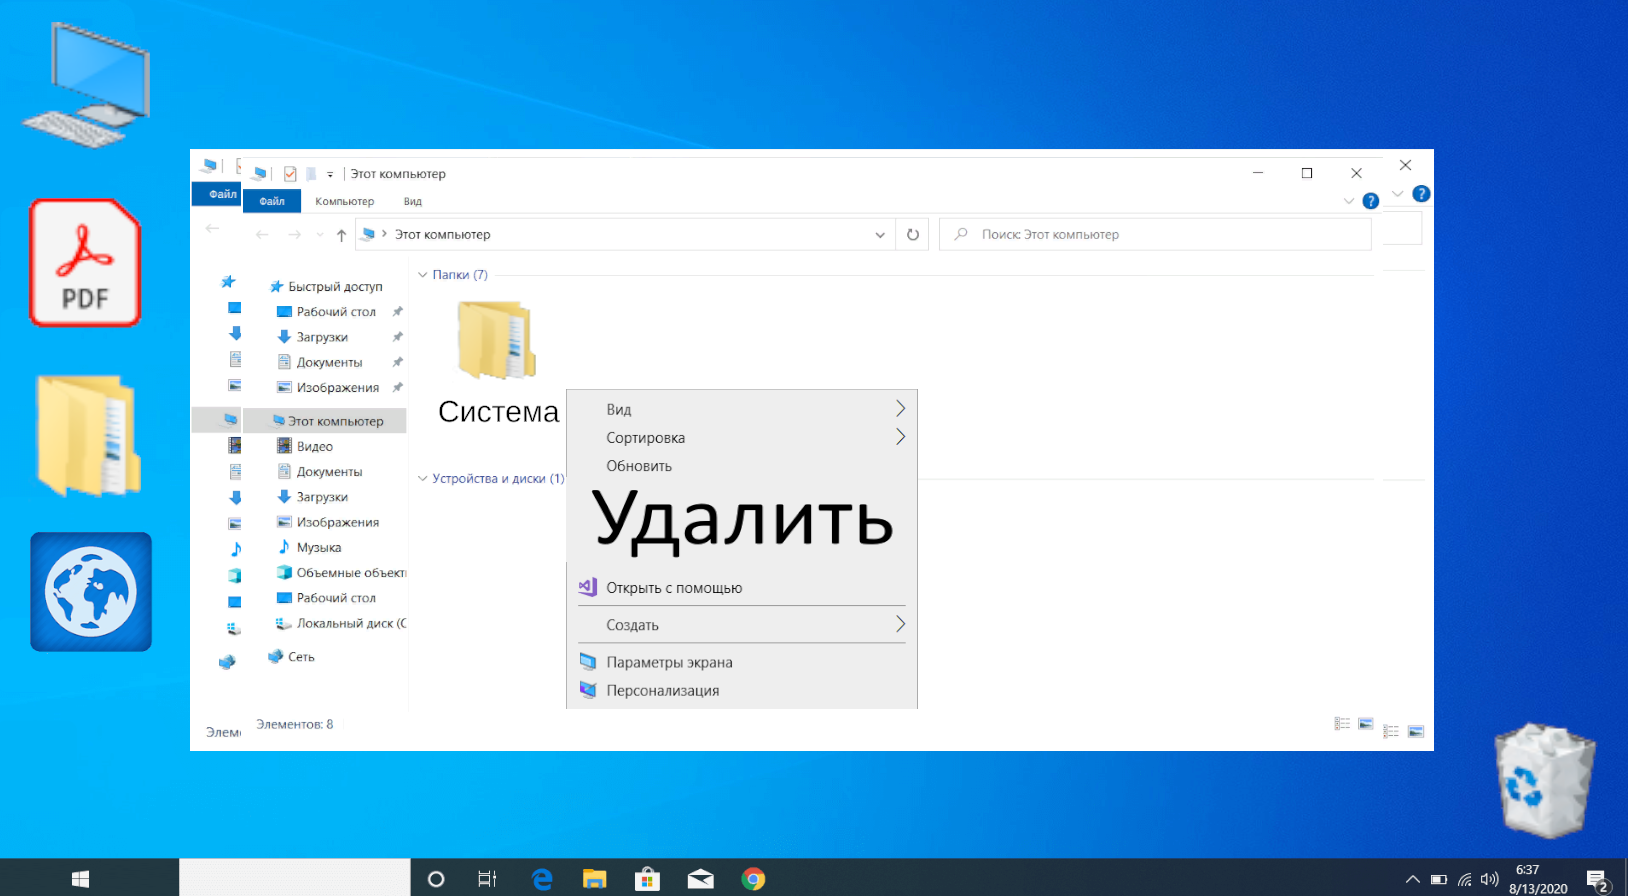Expand the ribbon with the chevron beside help
Screen dimensions: 1628x896
click(1349, 201)
